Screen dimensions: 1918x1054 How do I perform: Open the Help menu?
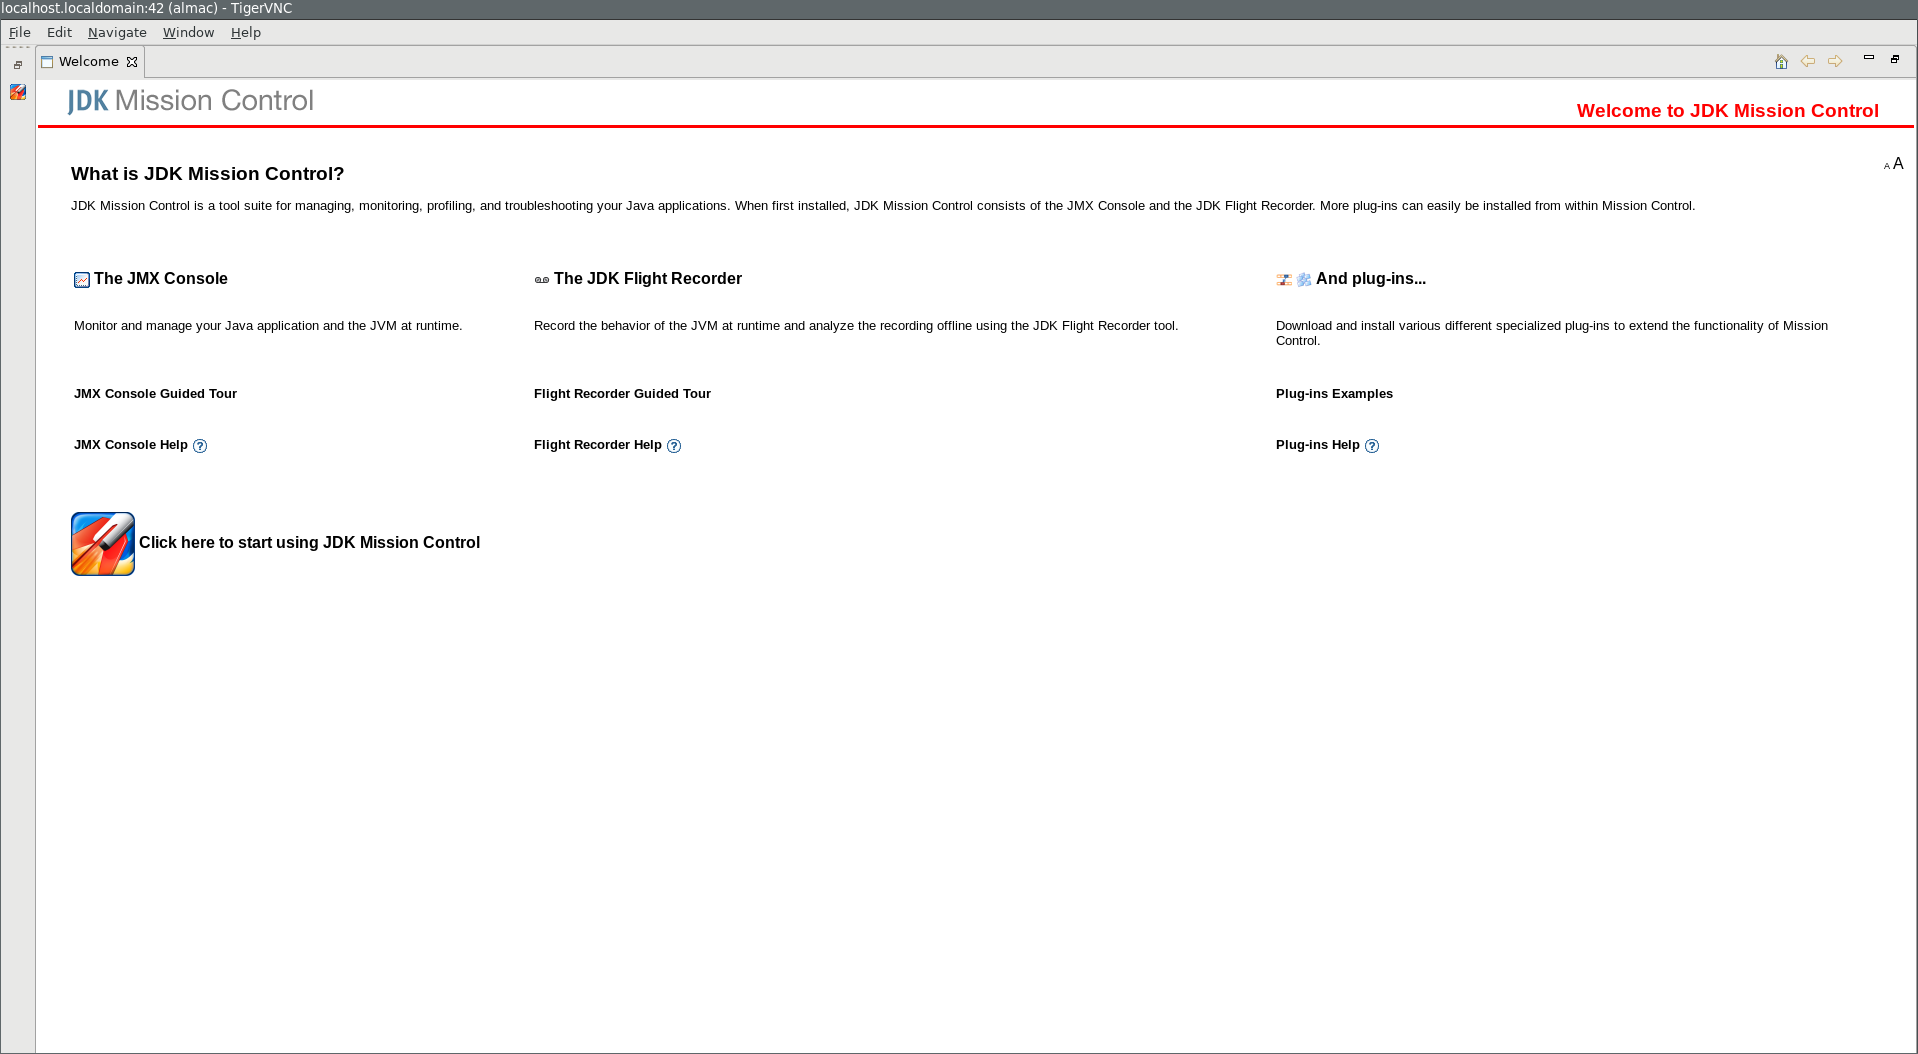245,33
